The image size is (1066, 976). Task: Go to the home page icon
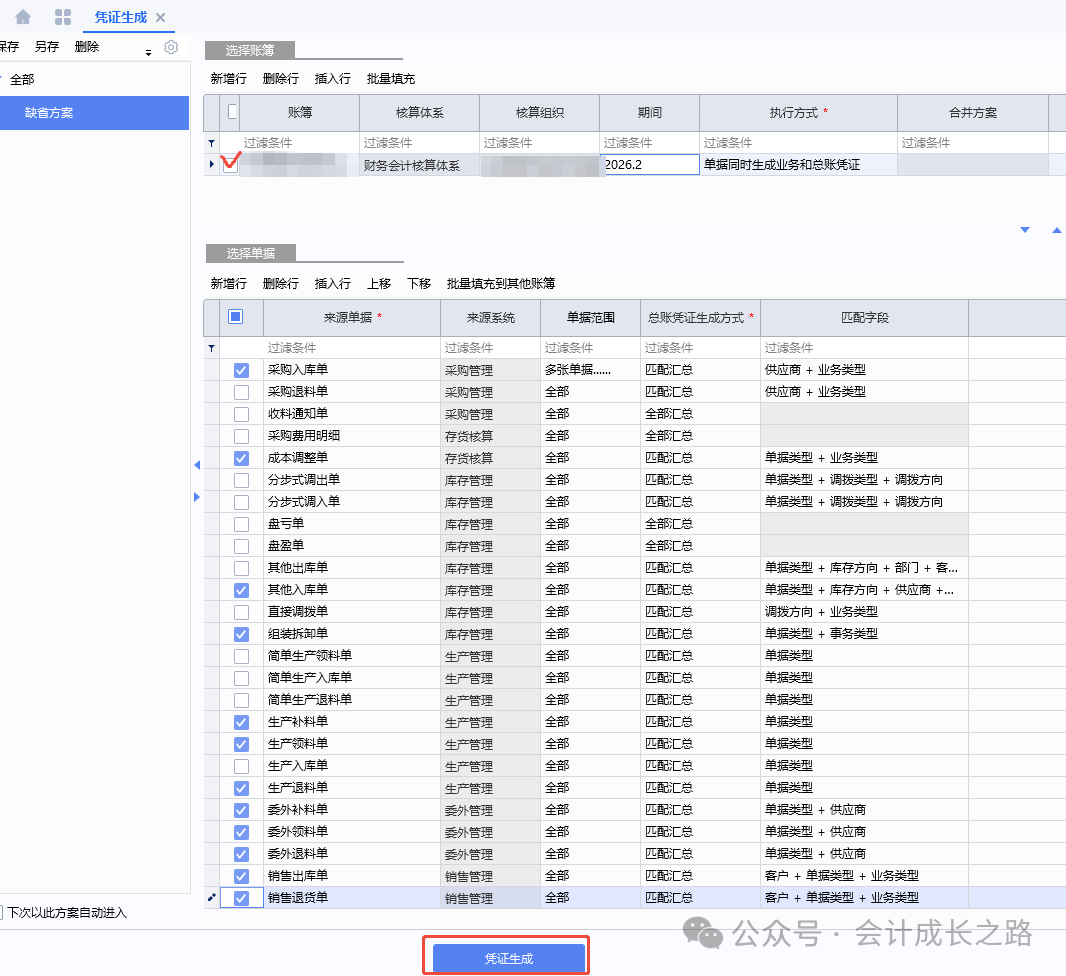[23, 17]
